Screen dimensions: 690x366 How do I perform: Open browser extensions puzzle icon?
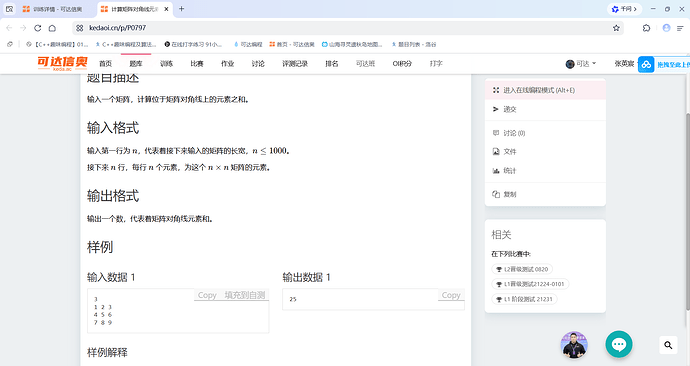click(646, 28)
